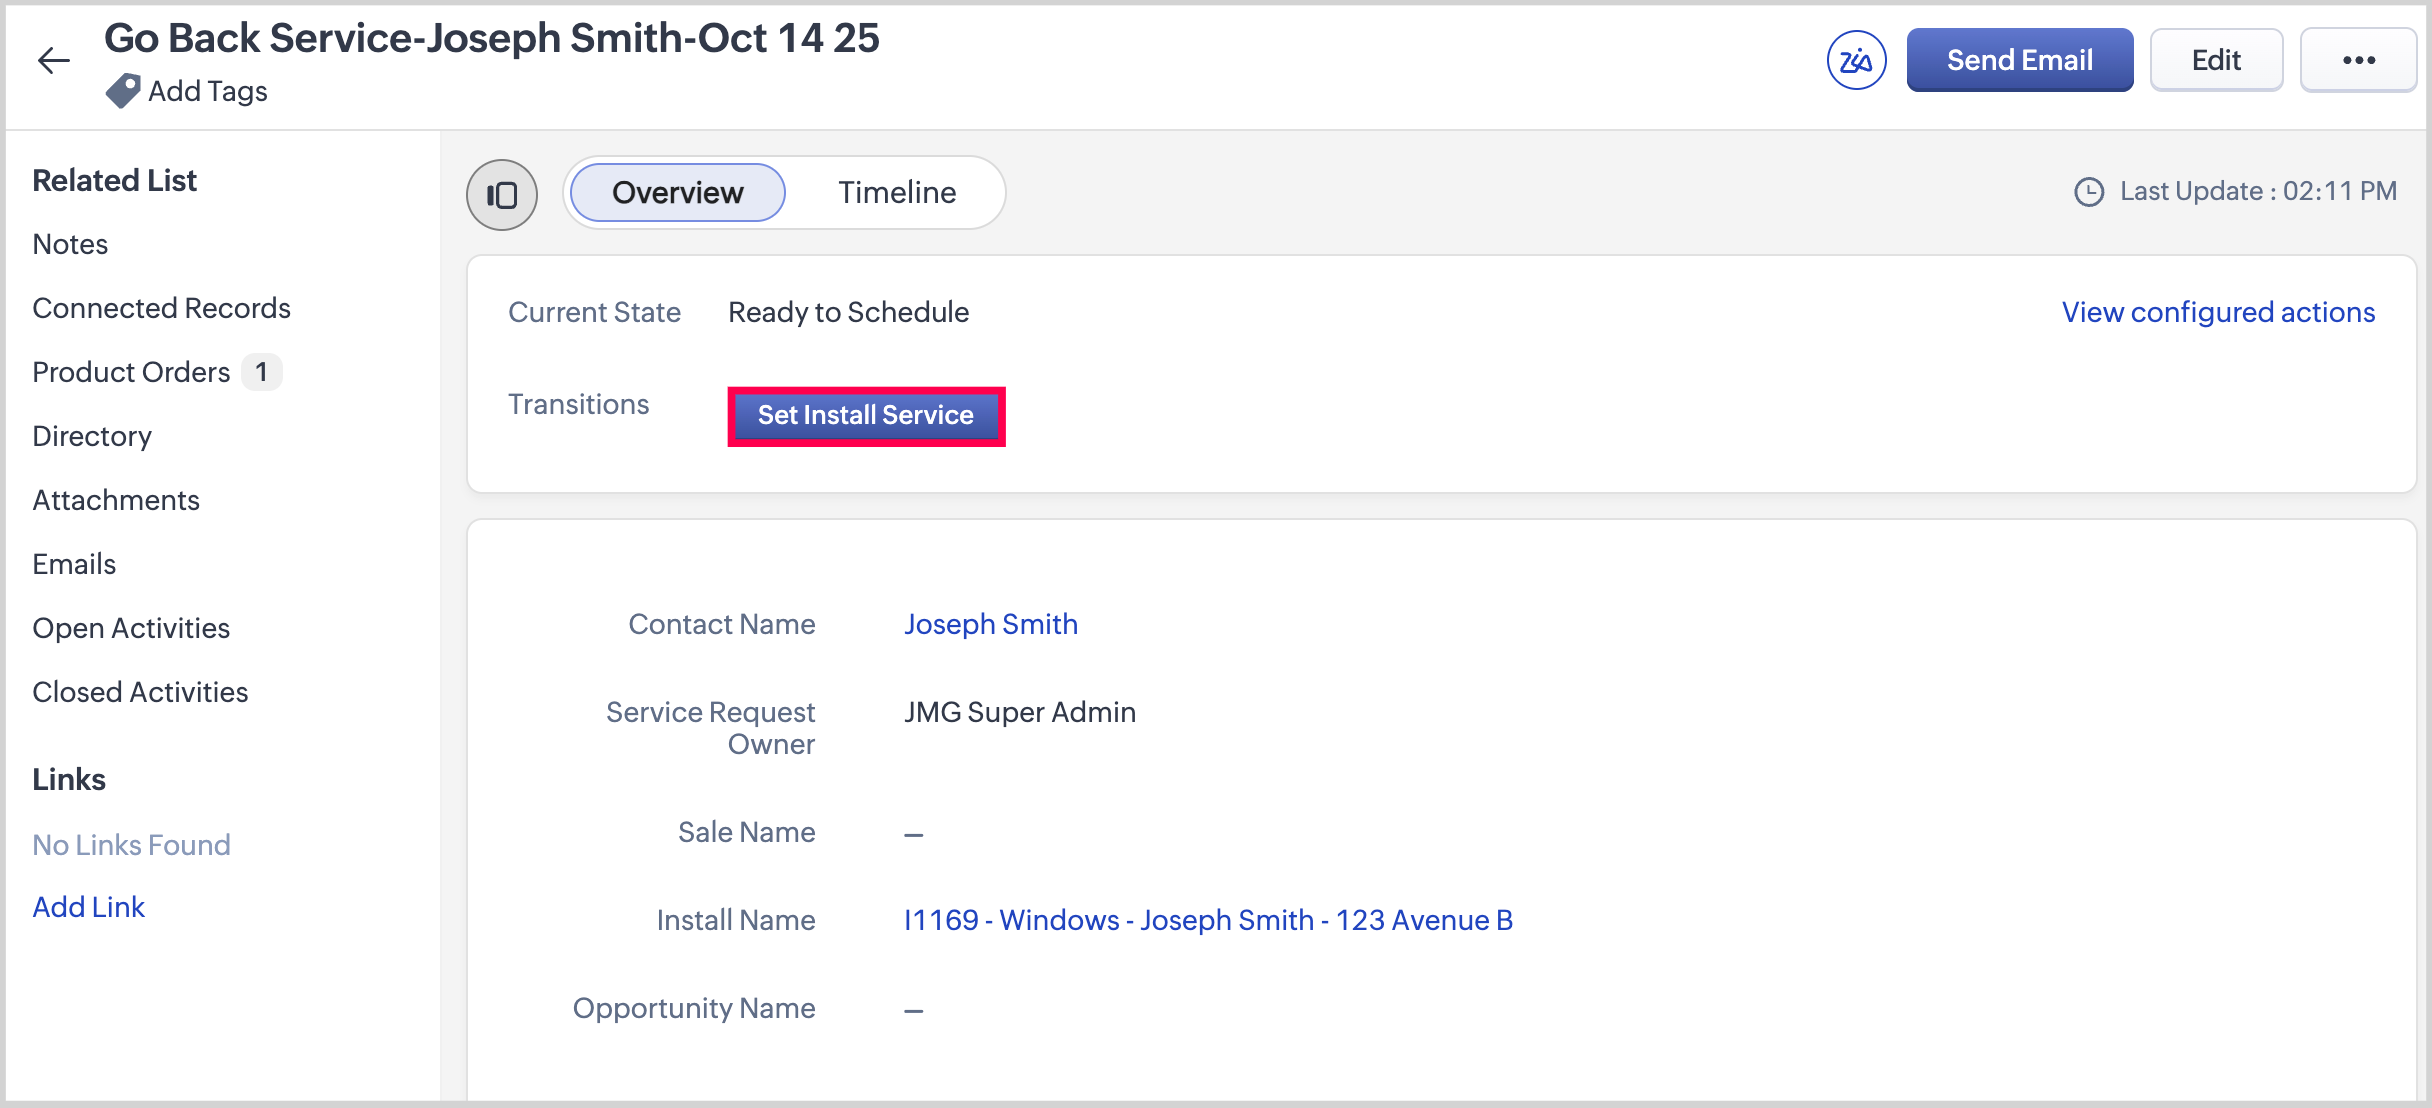Click the Product Orders count badge
This screenshot has height=1108, width=2432.
262,372
